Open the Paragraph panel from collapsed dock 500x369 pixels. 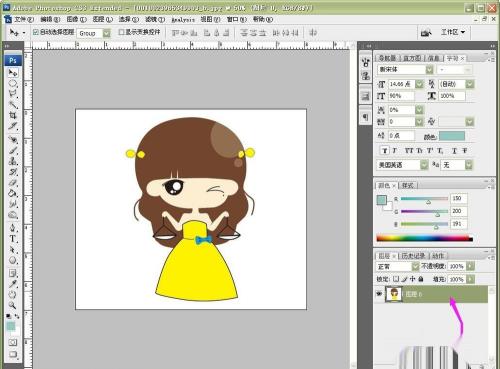366,117
